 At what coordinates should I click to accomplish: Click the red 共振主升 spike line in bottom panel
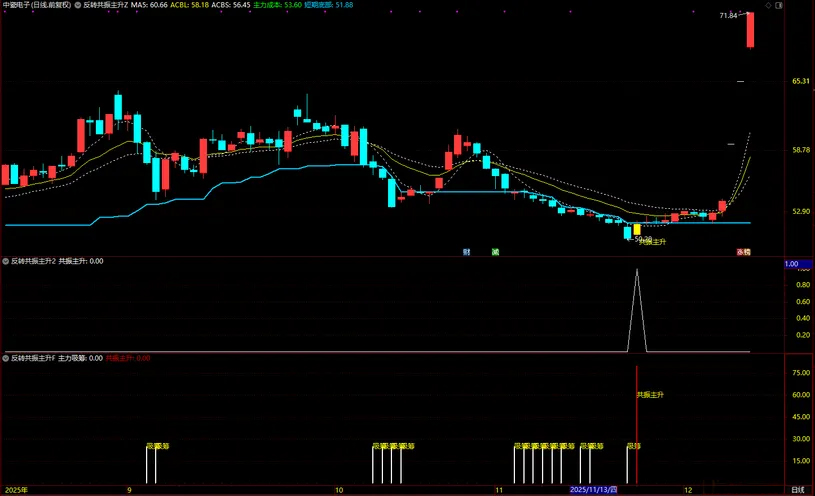pyautogui.click(x=637, y=425)
